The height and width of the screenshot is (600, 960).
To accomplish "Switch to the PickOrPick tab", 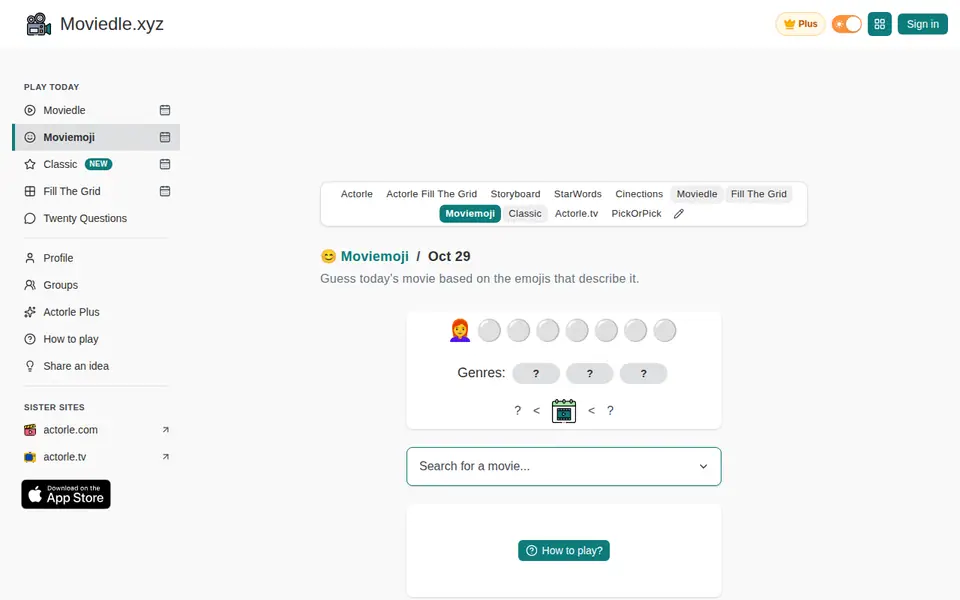I will pos(636,214).
